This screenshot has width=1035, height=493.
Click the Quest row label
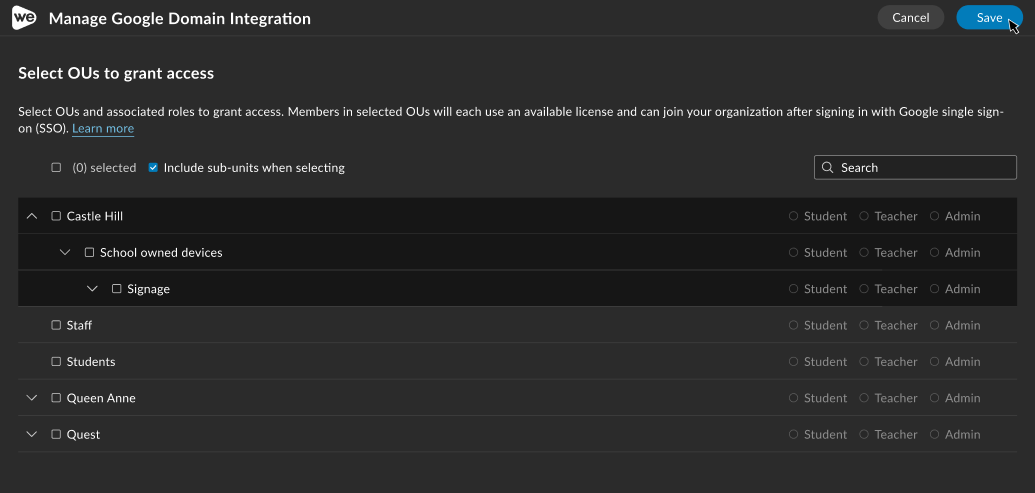point(83,434)
